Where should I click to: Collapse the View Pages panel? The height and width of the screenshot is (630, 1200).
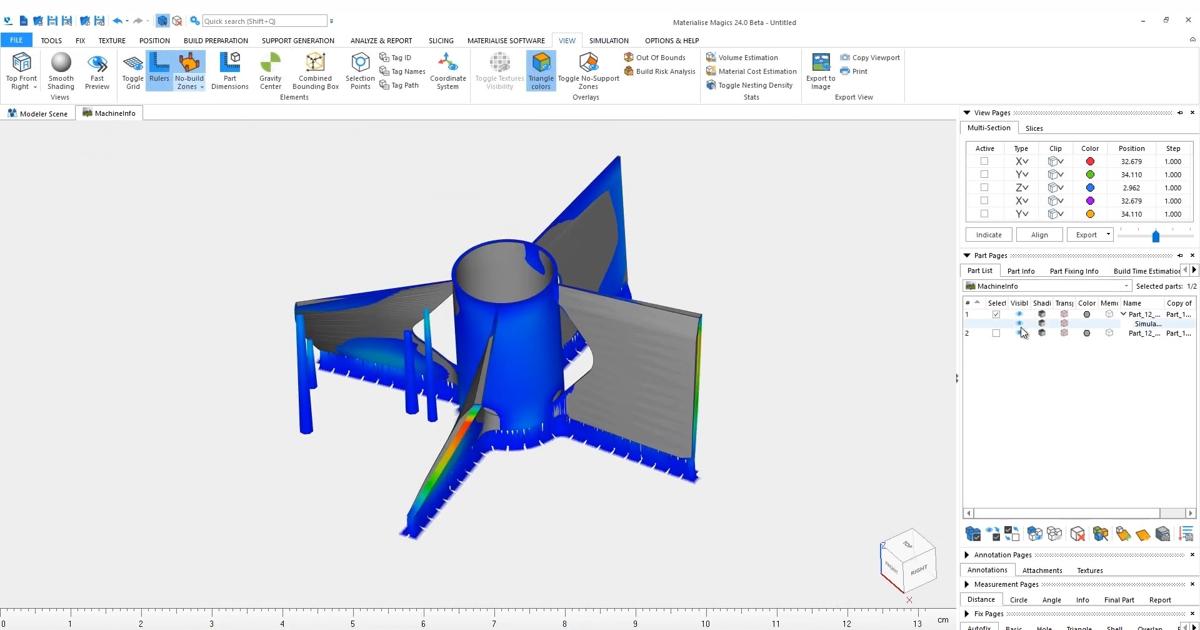click(x=967, y=113)
